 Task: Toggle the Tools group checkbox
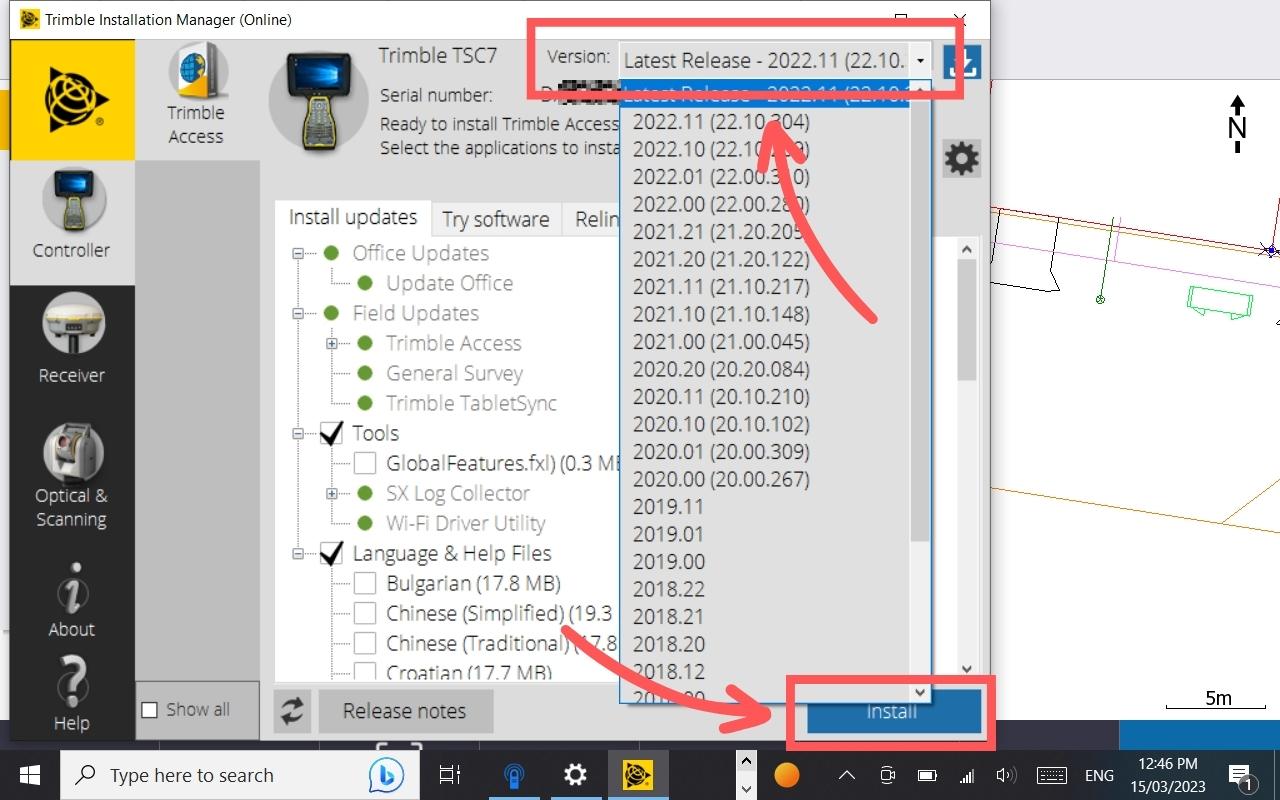332,433
